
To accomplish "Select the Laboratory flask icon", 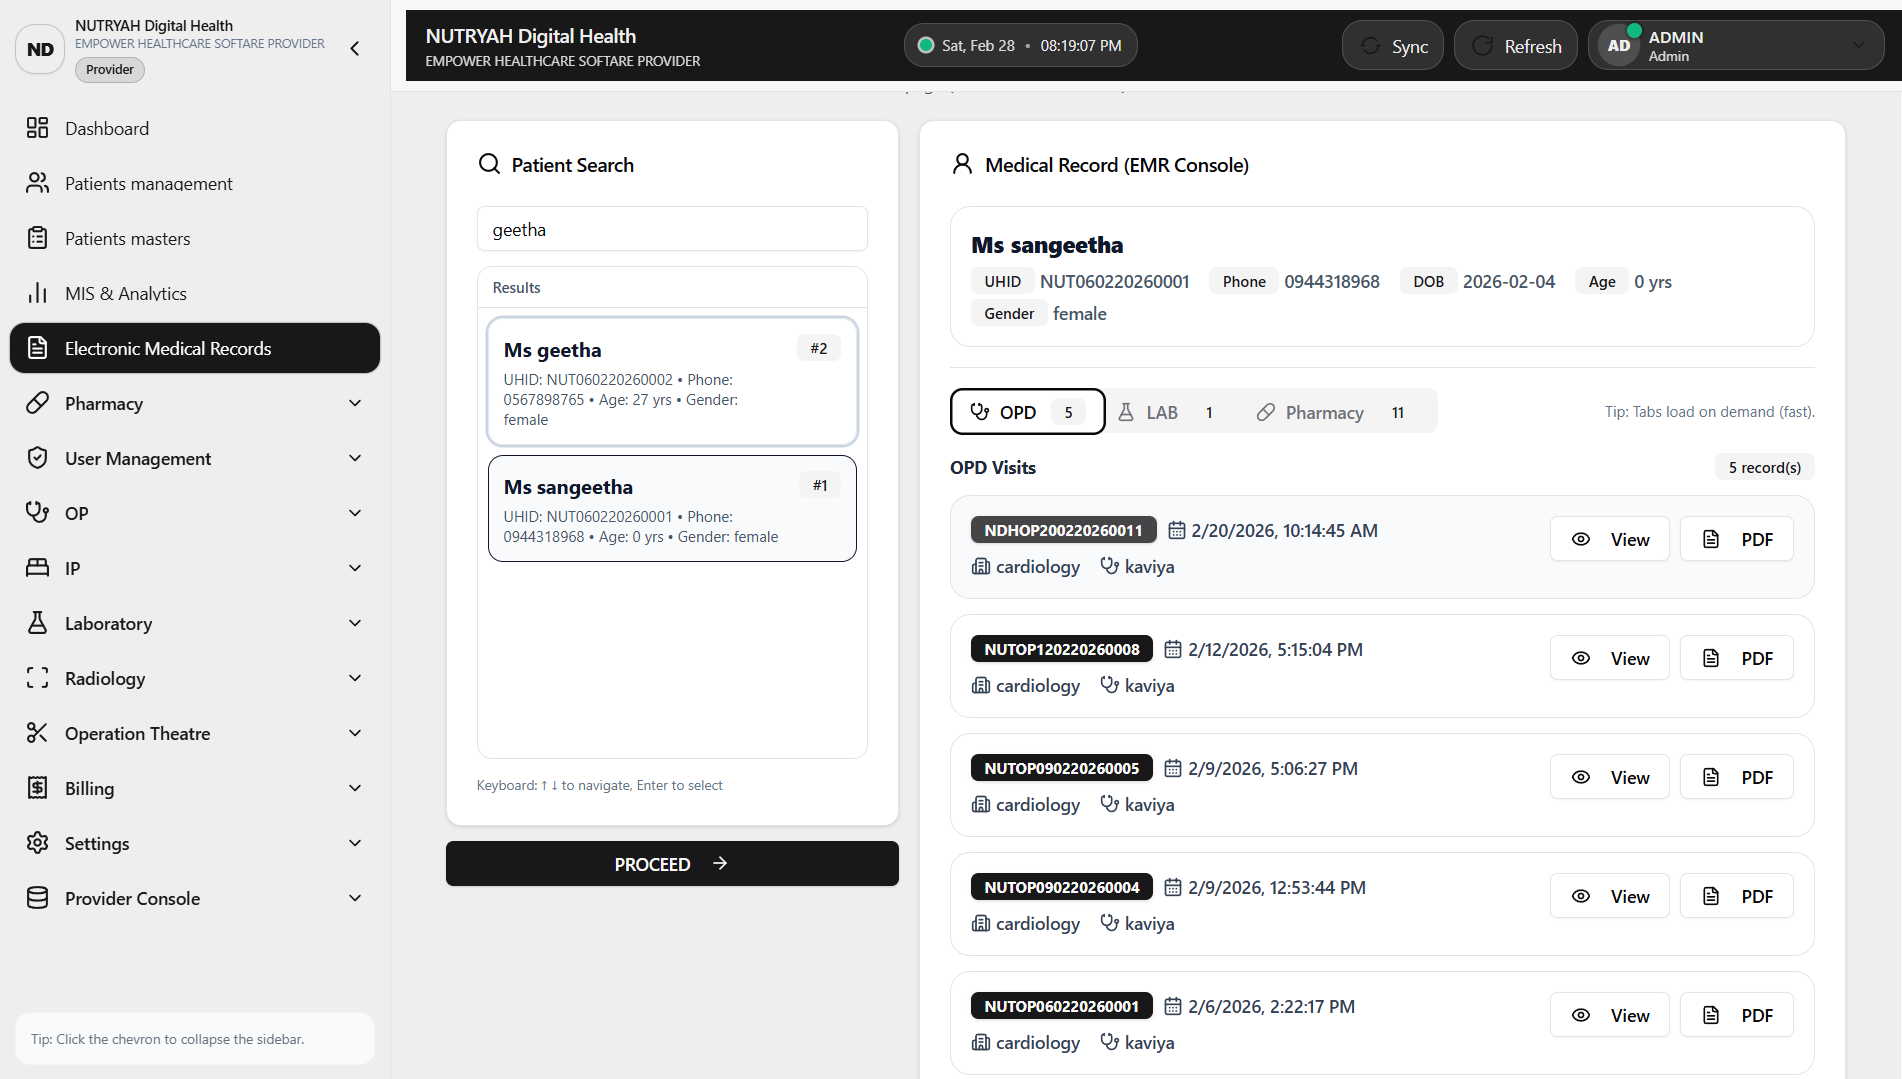I will click(x=38, y=623).
